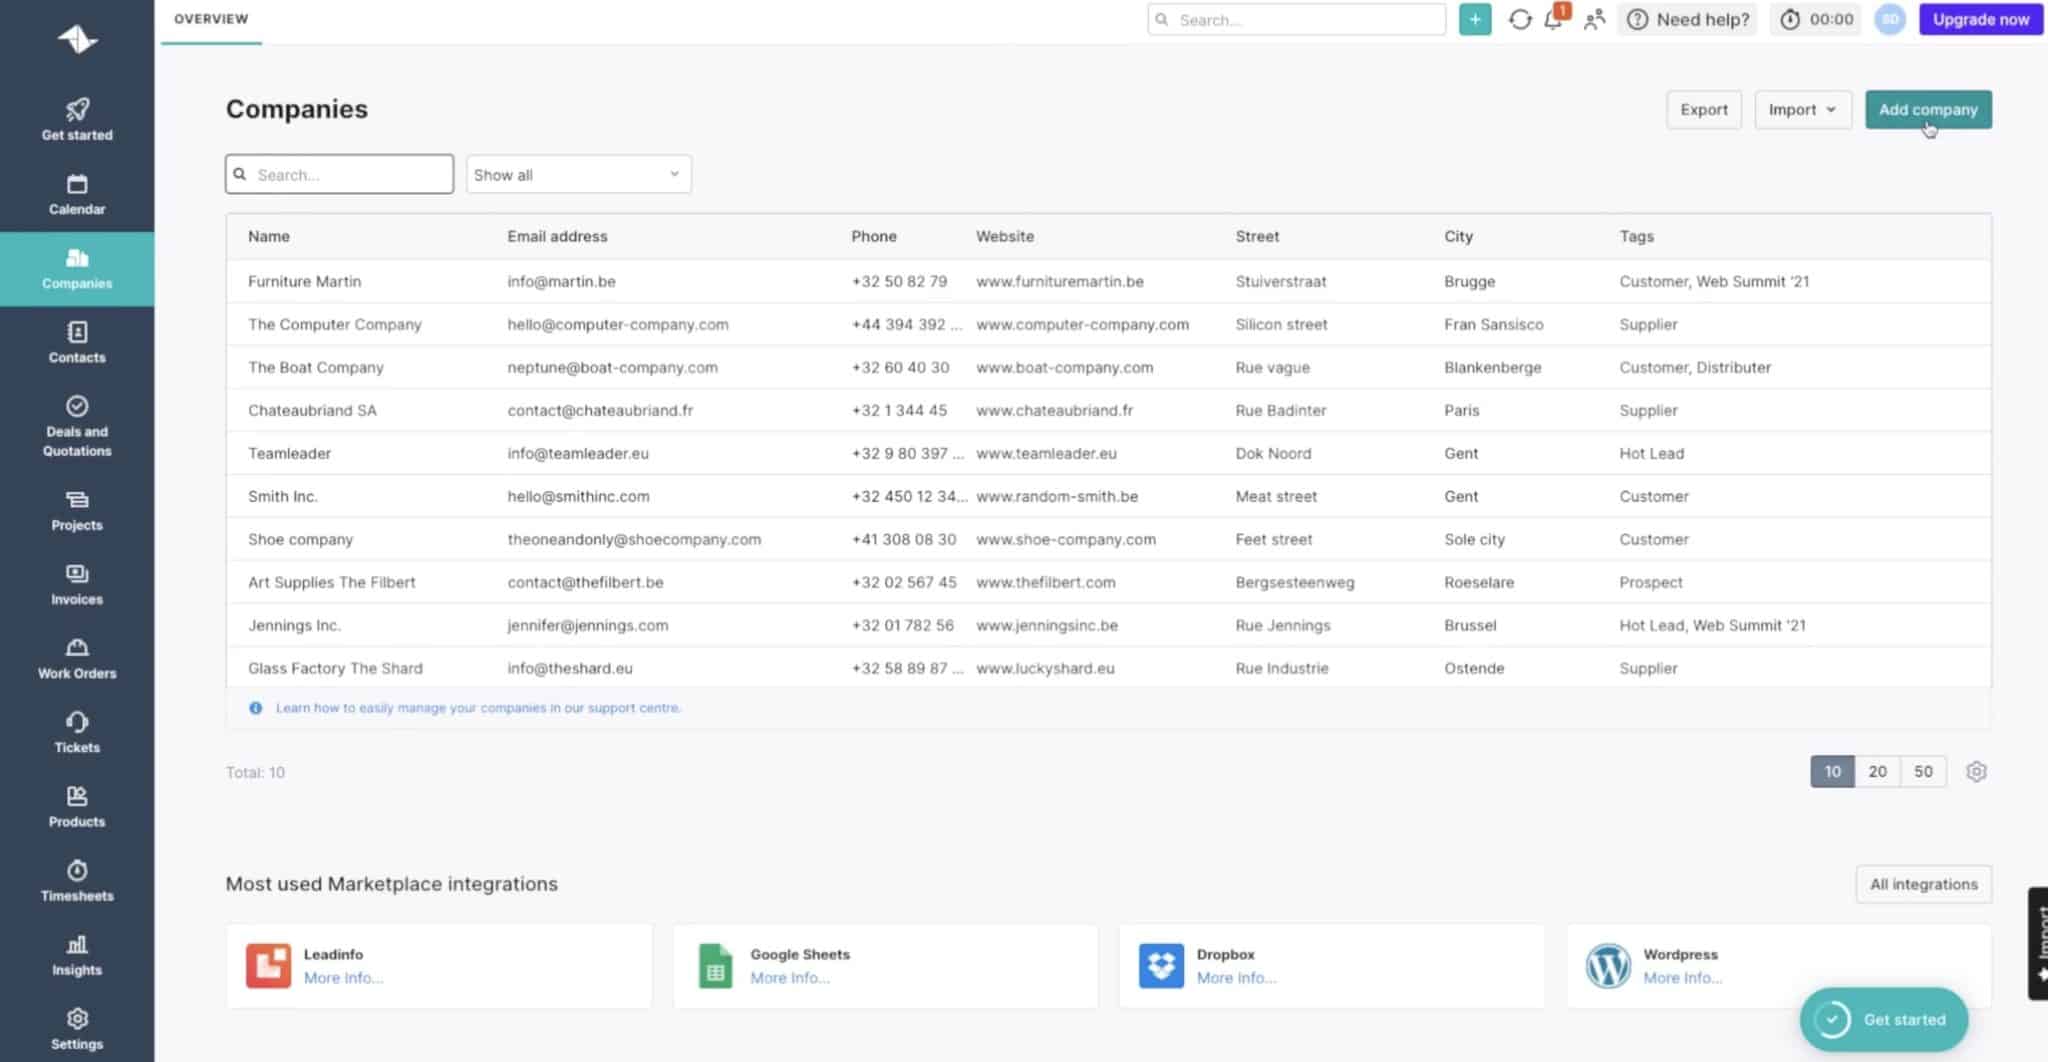Open Invoices from the sidebar
The height and width of the screenshot is (1062, 2048).
[77, 585]
